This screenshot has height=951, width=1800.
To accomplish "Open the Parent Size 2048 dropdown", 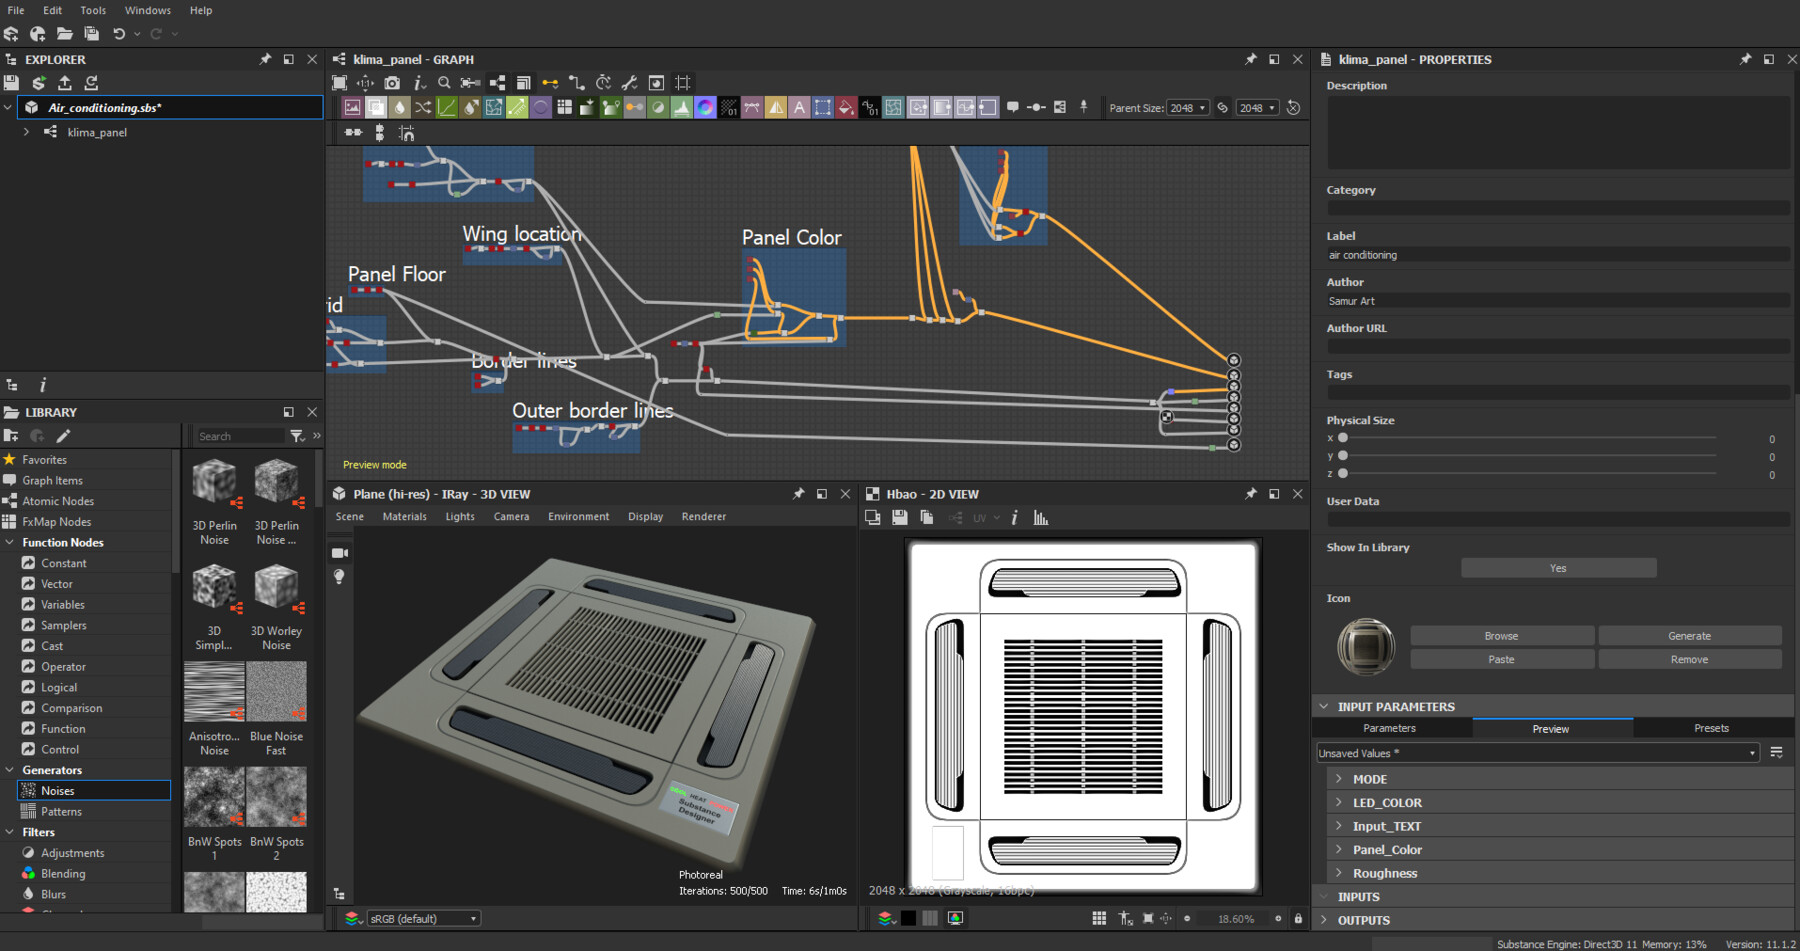I will [1188, 107].
